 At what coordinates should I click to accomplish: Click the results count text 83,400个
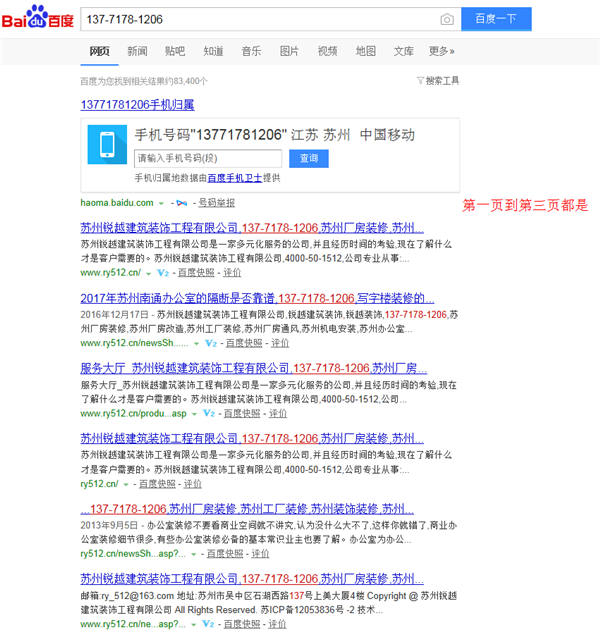pyautogui.click(x=190, y=81)
